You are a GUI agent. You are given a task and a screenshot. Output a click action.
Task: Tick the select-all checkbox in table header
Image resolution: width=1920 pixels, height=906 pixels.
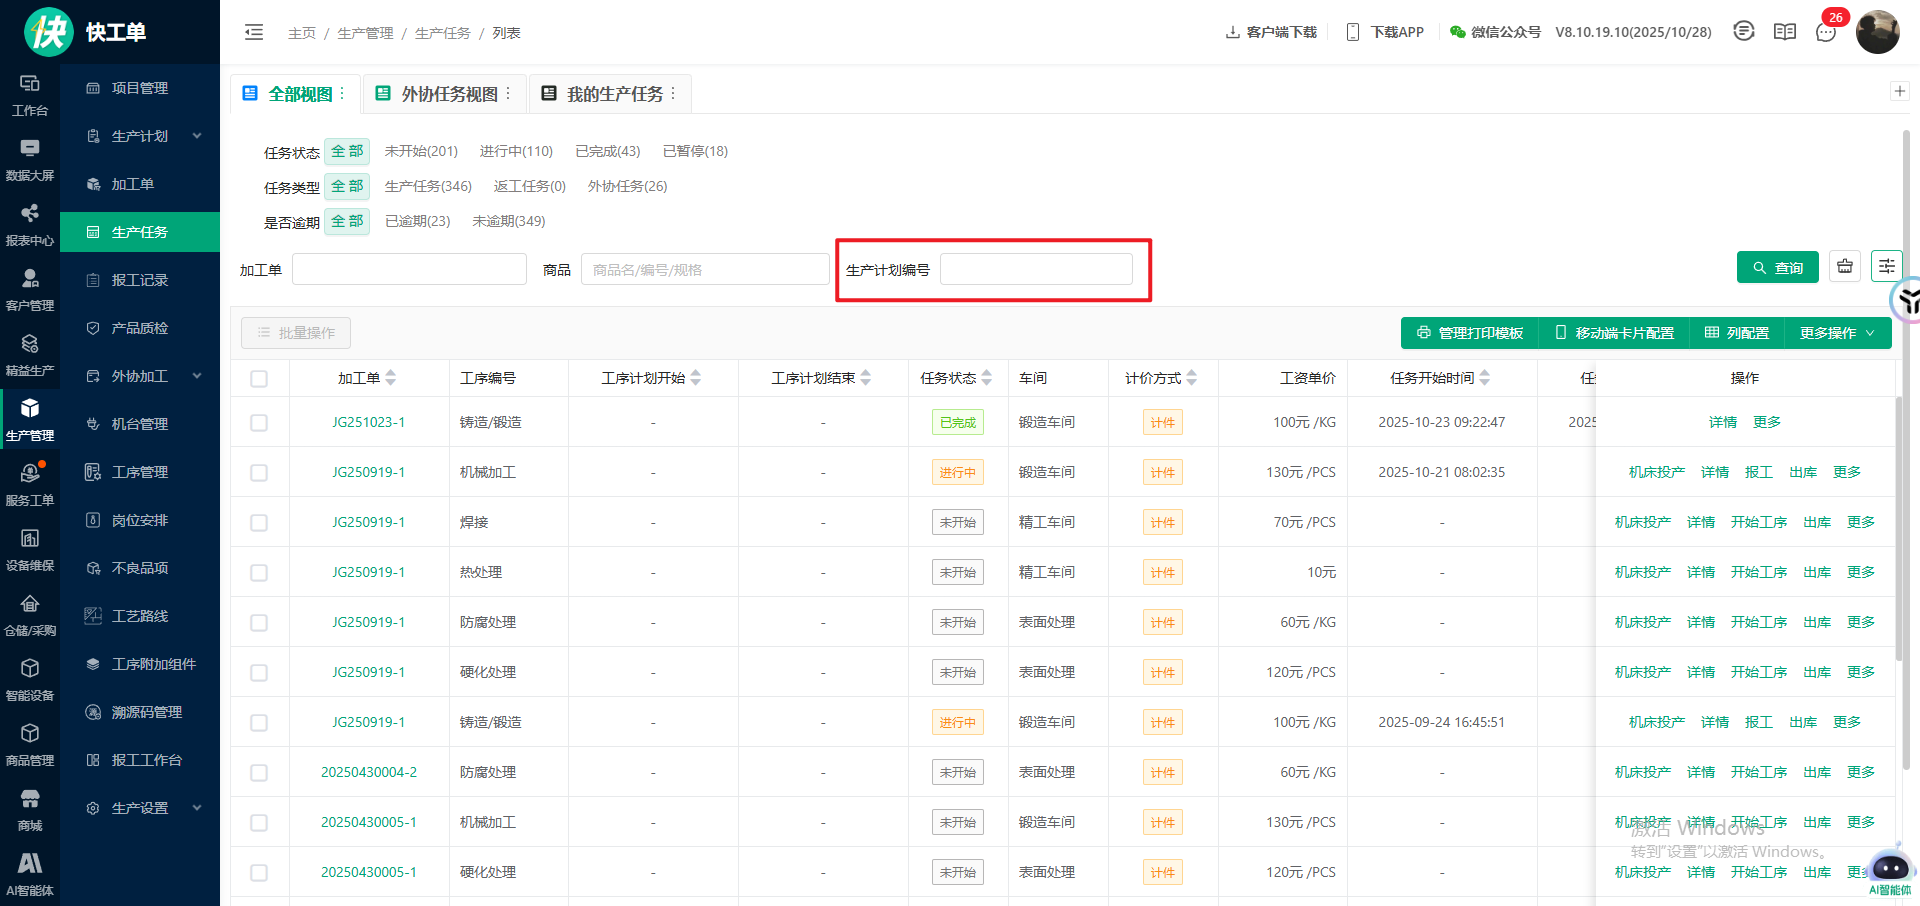pyautogui.click(x=259, y=379)
